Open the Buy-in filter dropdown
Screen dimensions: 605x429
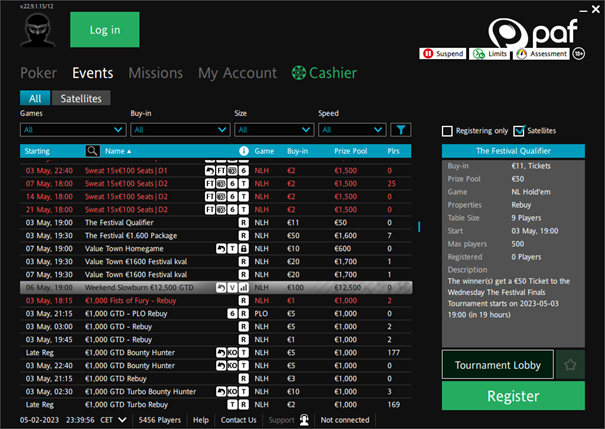(x=180, y=130)
